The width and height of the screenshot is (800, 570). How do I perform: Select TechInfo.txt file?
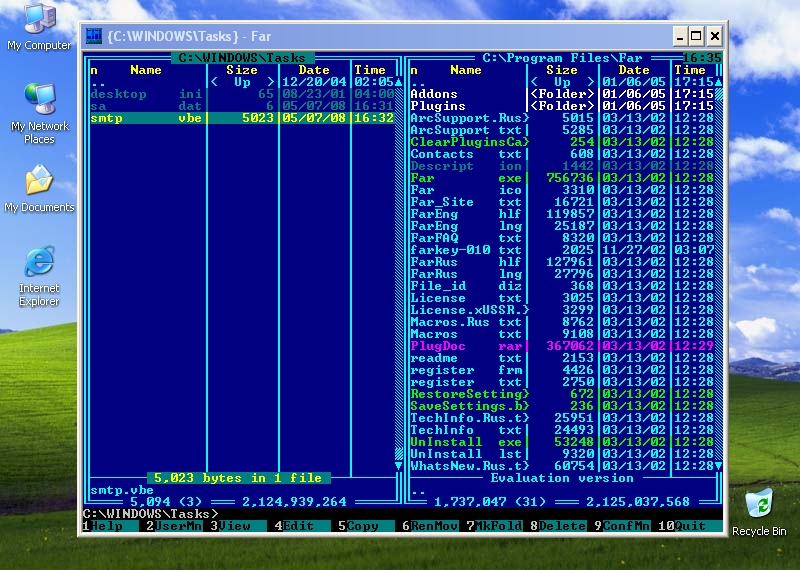[x=562, y=430]
